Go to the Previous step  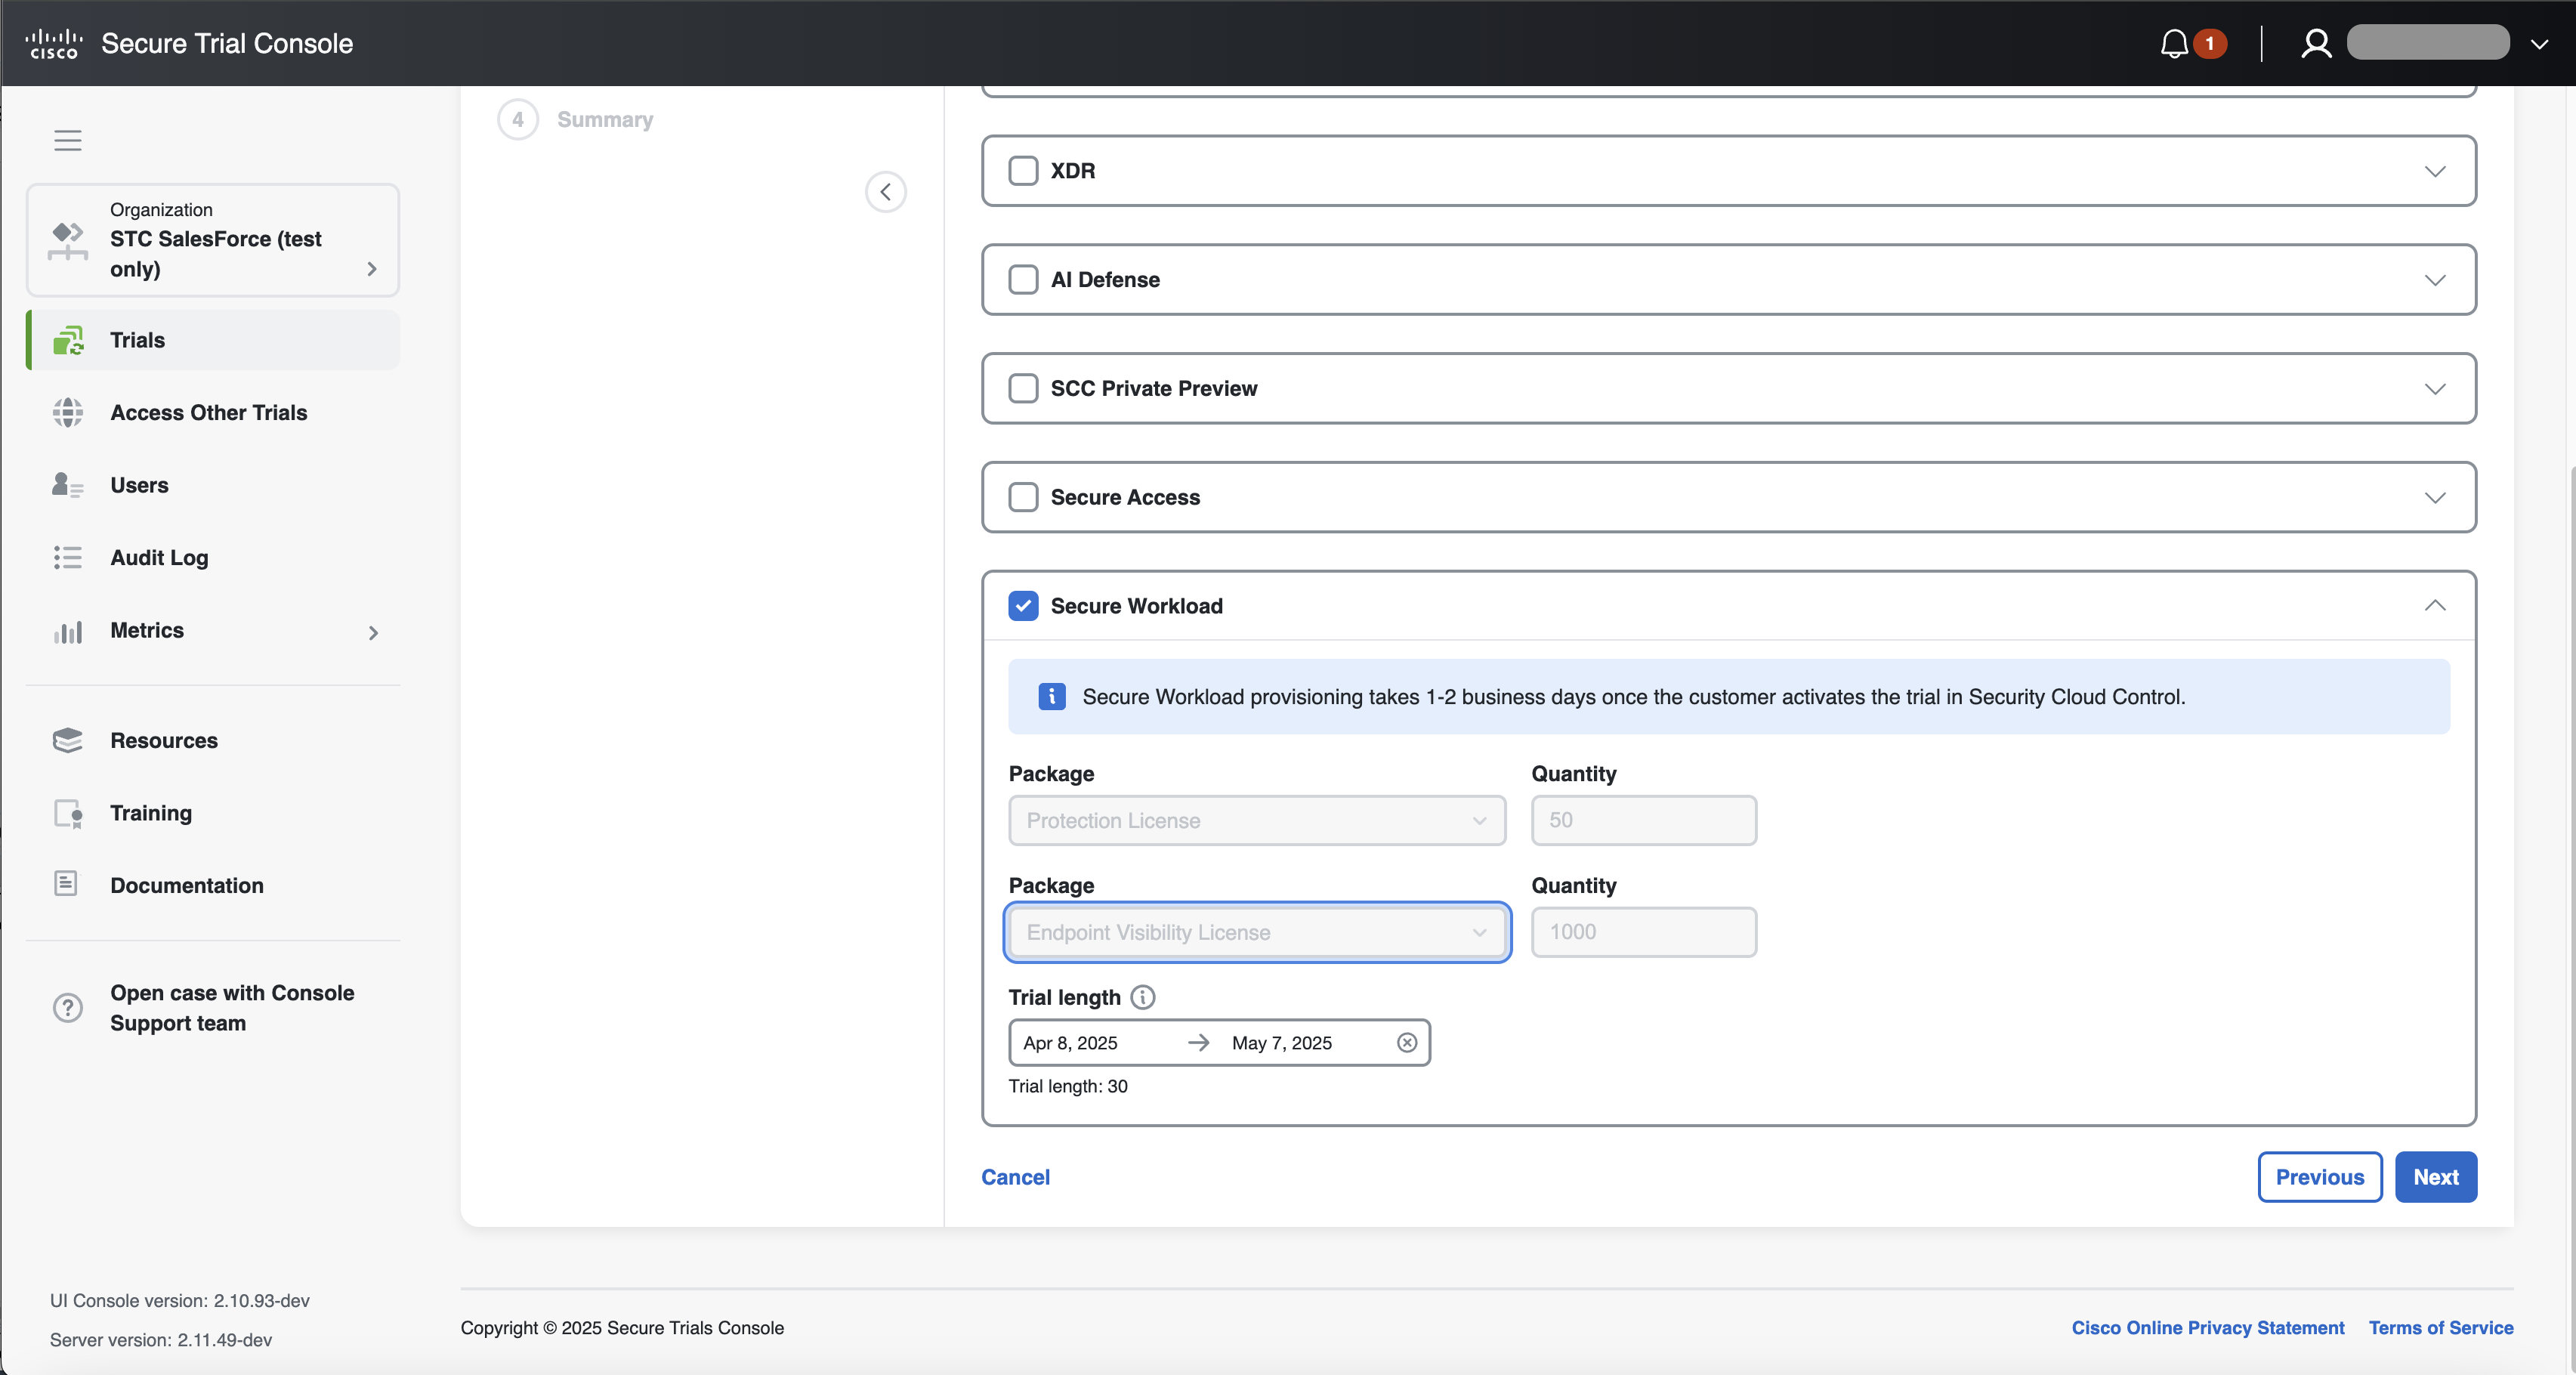(2320, 1177)
